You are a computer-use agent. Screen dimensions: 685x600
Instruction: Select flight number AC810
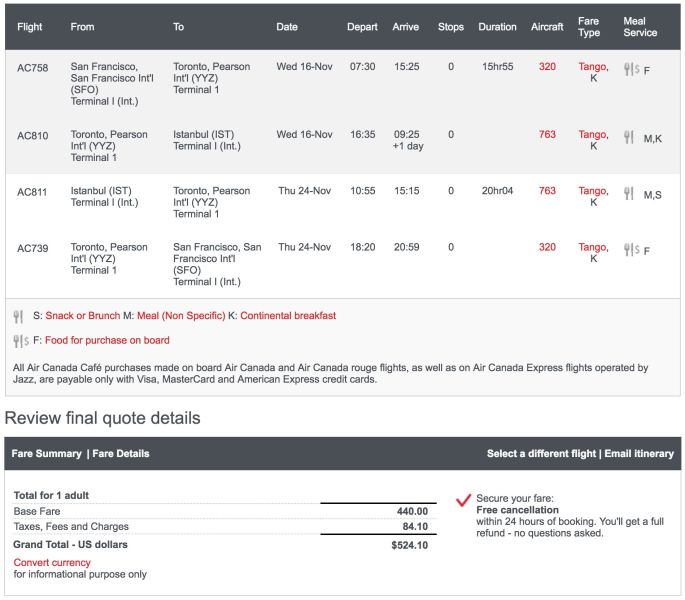coord(32,135)
